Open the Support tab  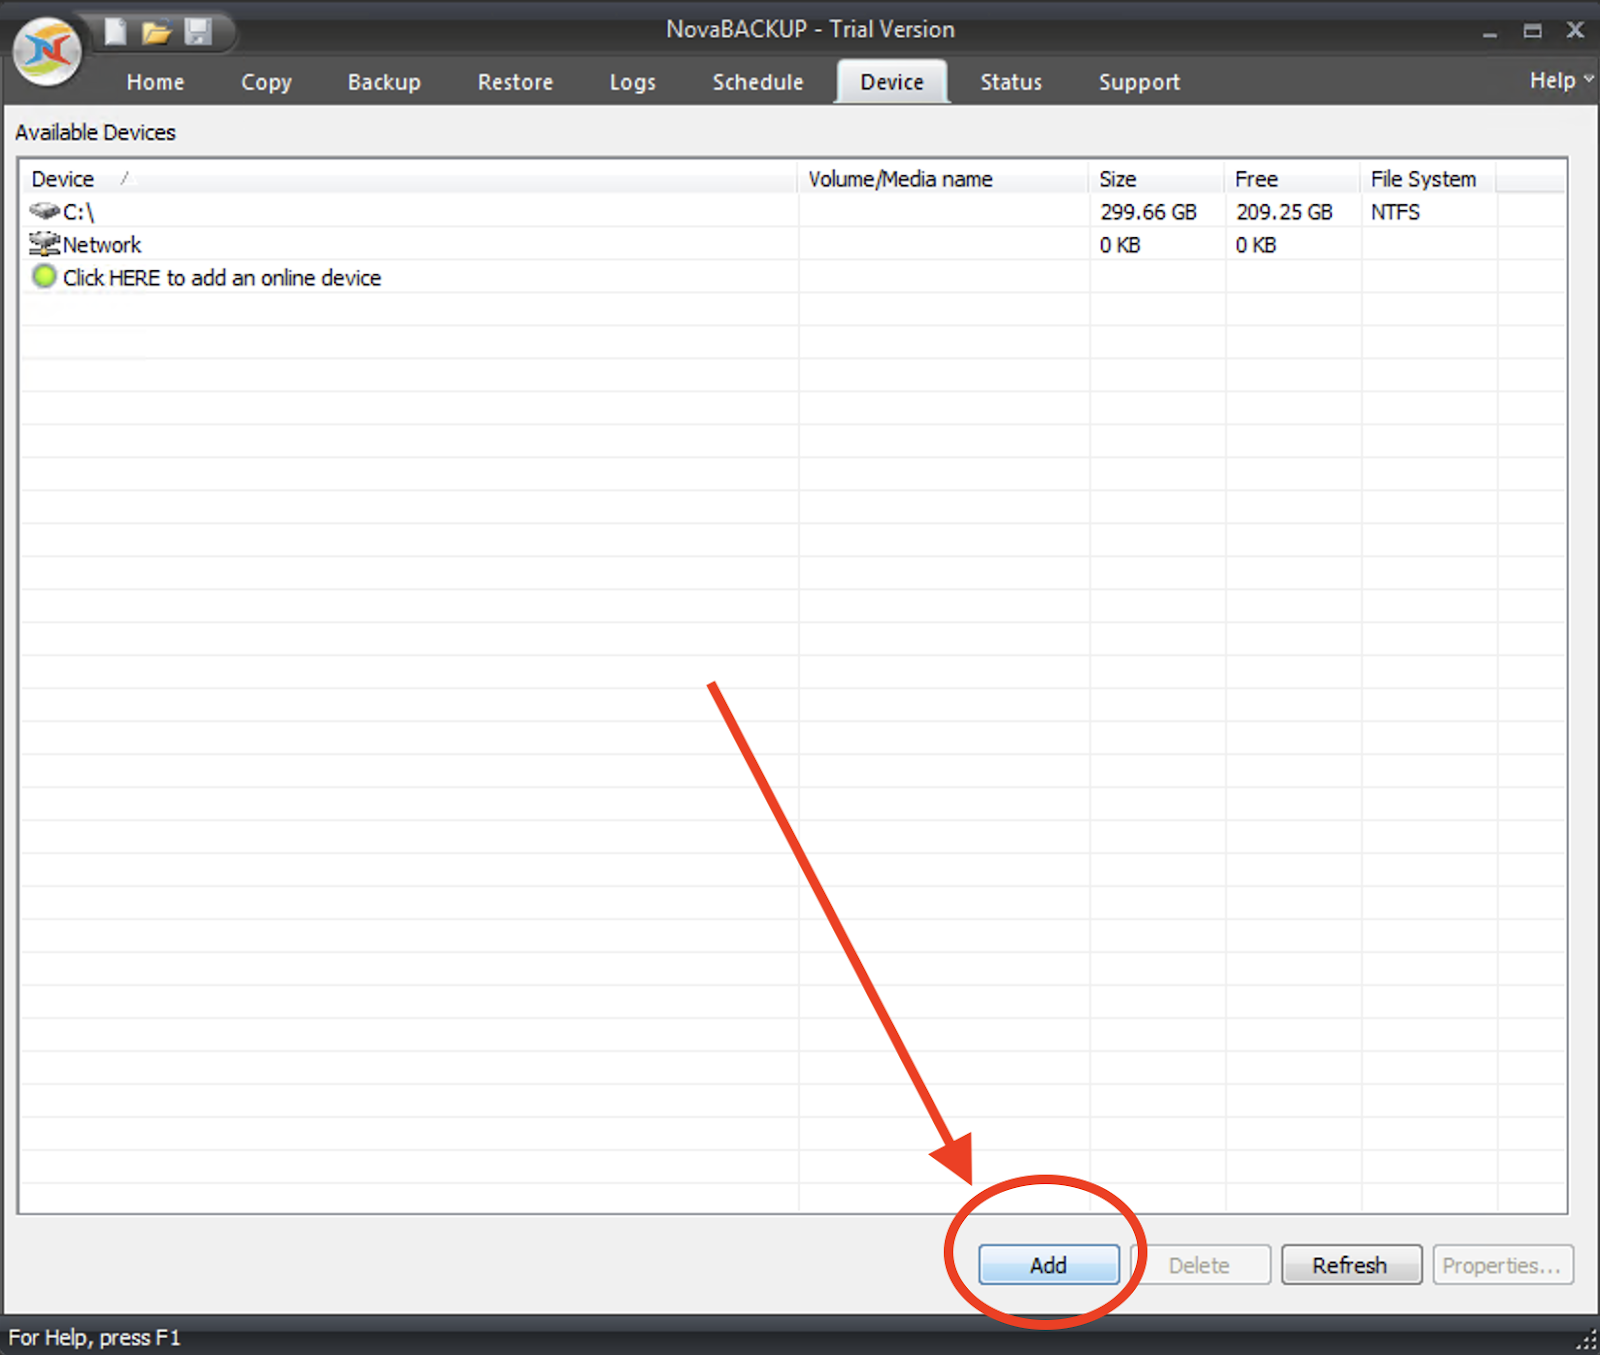(x=1139, y=82)
